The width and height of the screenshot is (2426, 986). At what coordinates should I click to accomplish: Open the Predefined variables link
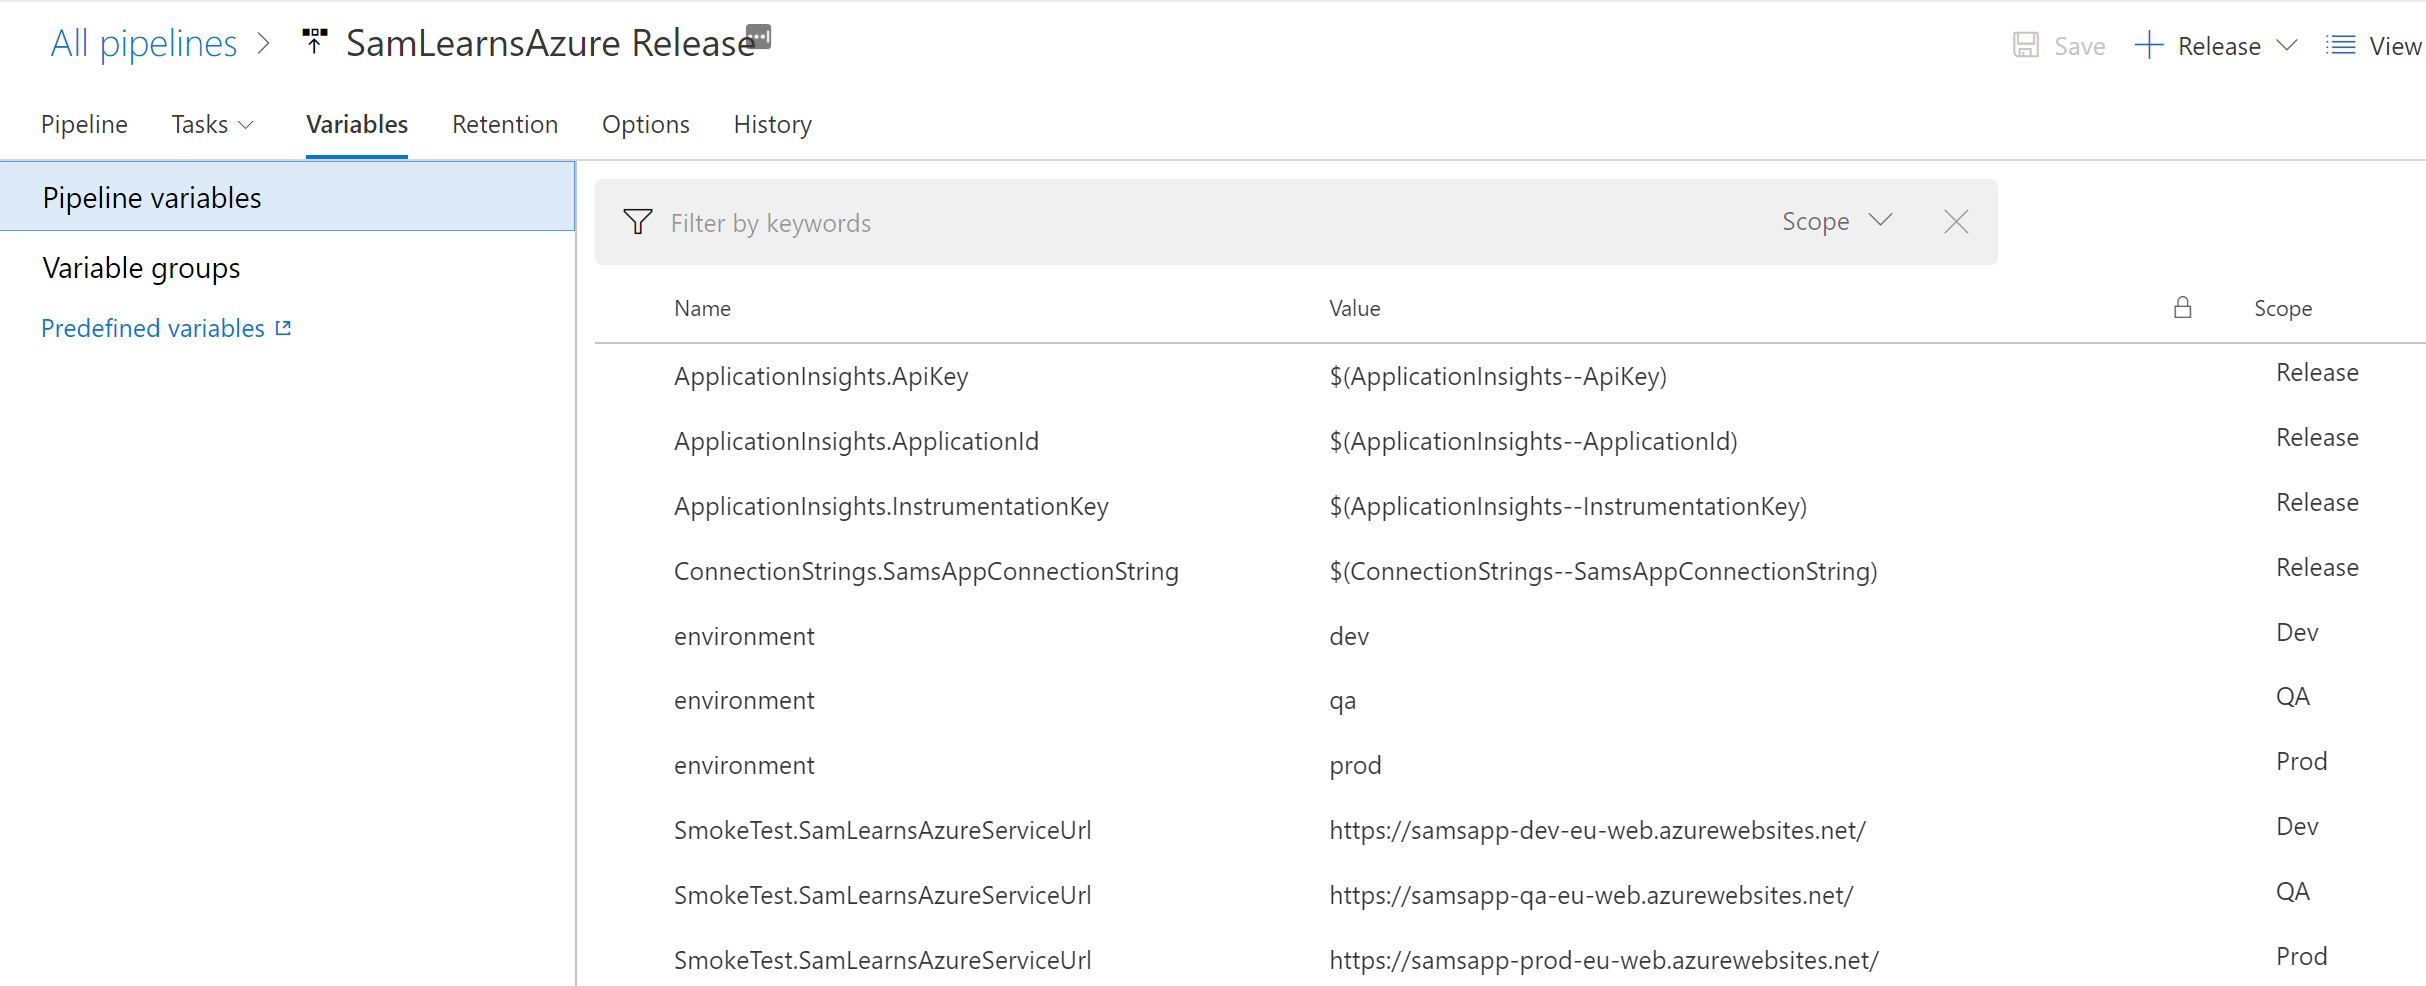(x=153, y=328)
